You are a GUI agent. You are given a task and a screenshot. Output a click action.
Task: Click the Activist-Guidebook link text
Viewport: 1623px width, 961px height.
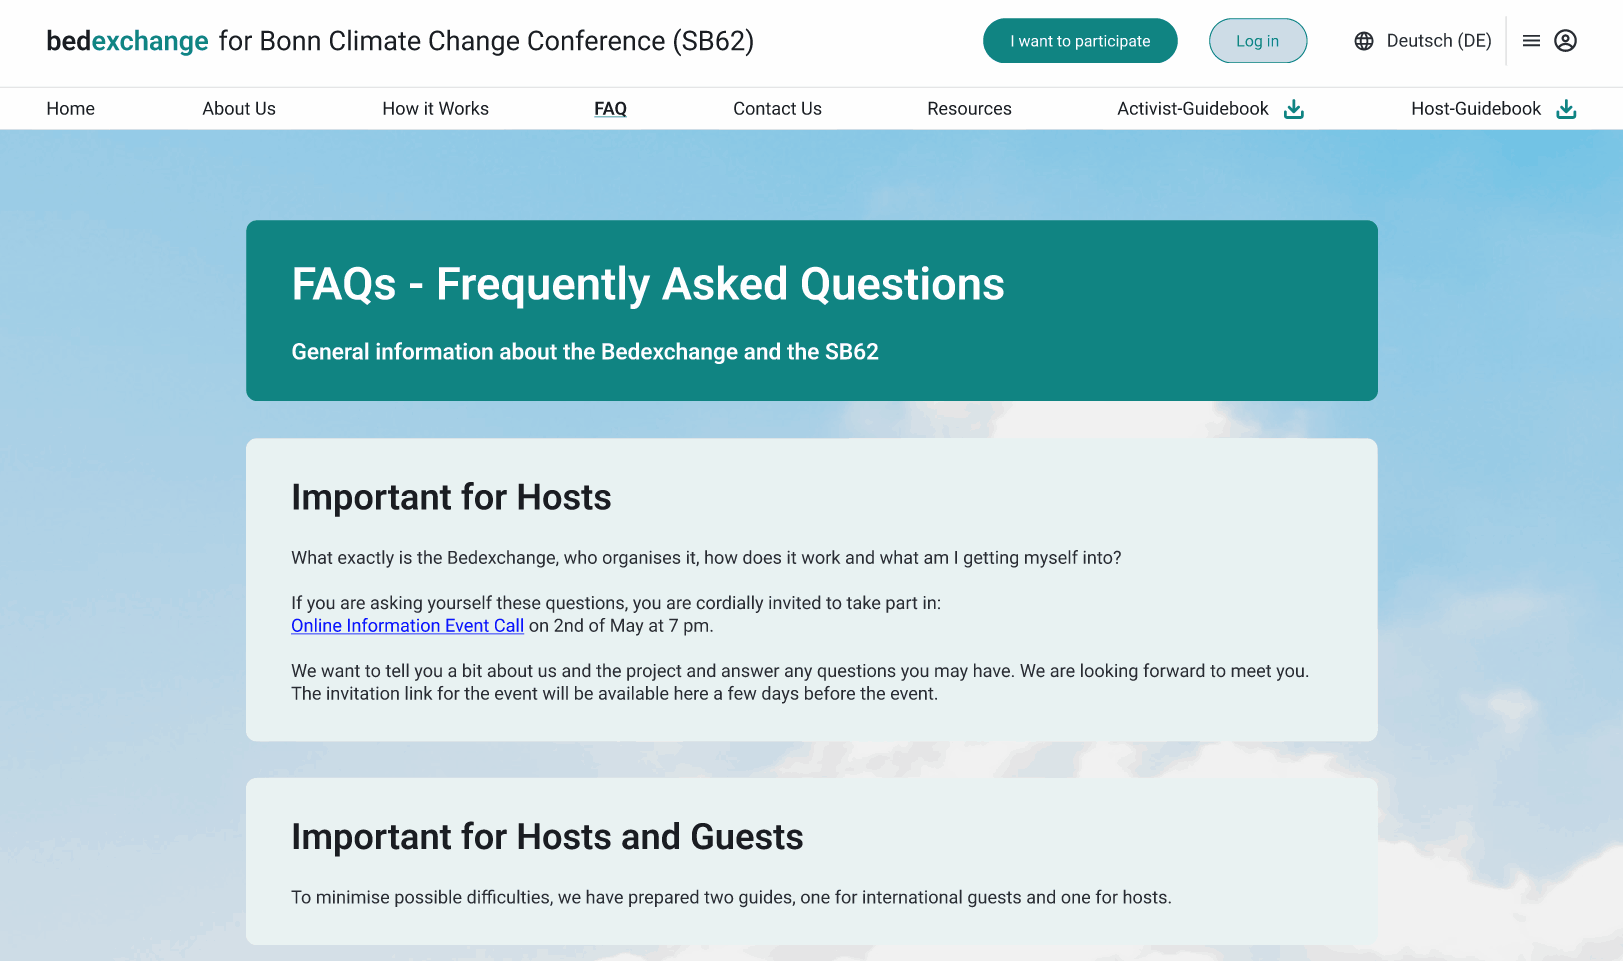tap(1192, 109)
